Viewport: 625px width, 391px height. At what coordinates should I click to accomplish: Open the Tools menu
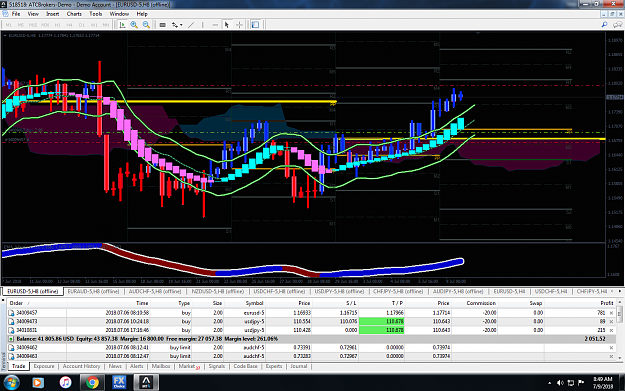tap(96, 14)
